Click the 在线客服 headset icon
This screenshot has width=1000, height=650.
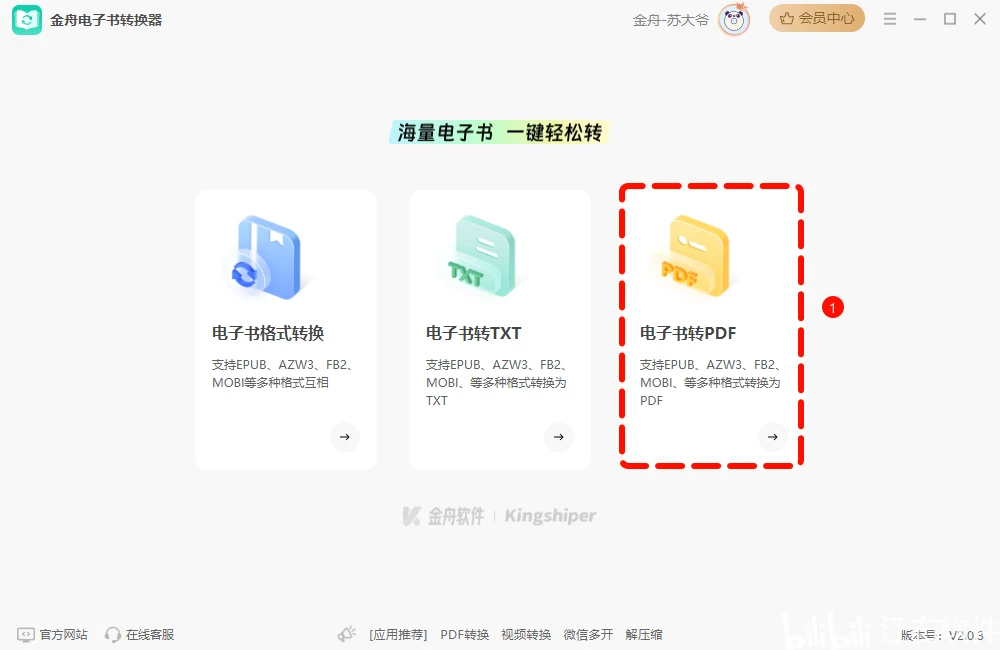point(112,635)
